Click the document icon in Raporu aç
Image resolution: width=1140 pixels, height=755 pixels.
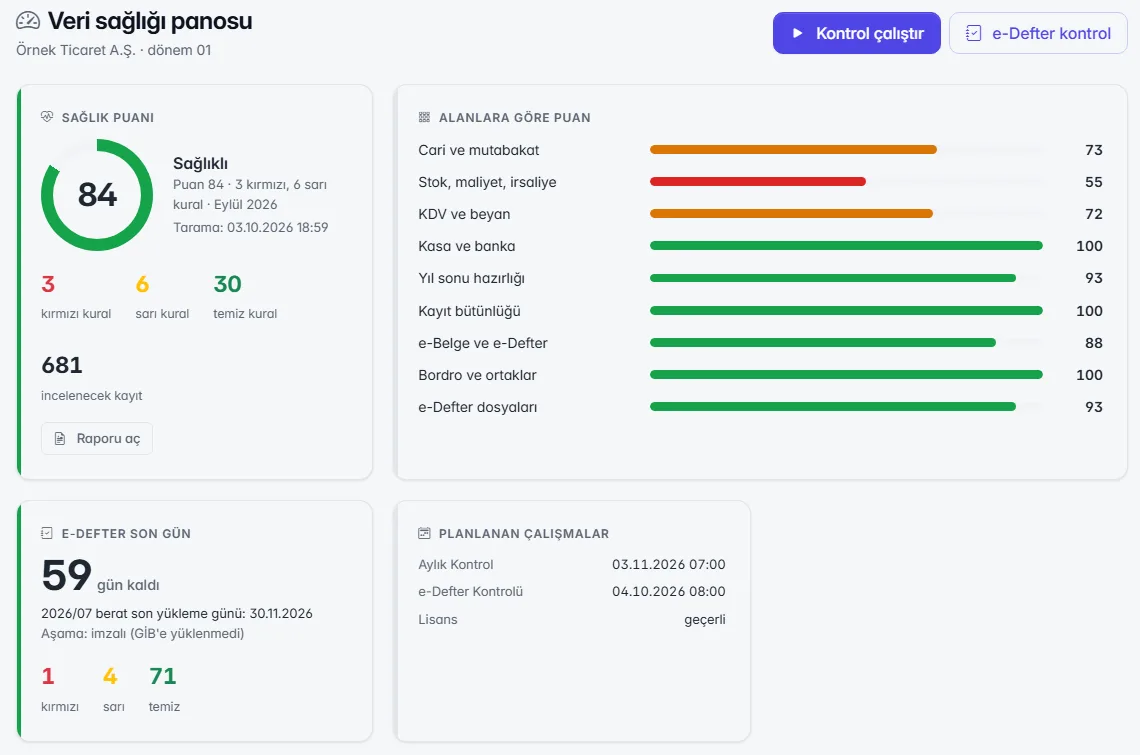[x=60, y=439]
